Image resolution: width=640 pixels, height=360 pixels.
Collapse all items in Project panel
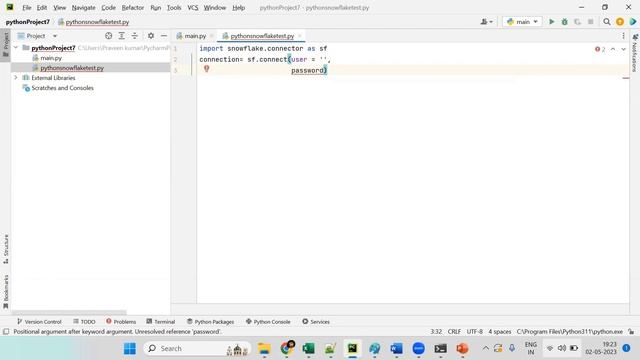pyautogui.click(x=135, y=36)
